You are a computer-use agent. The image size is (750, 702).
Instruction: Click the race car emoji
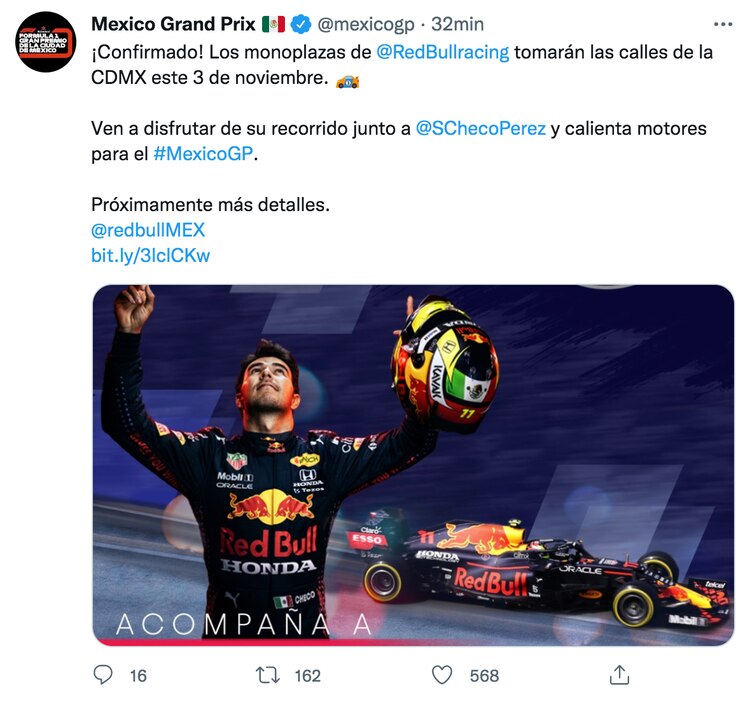click(348, 81)
